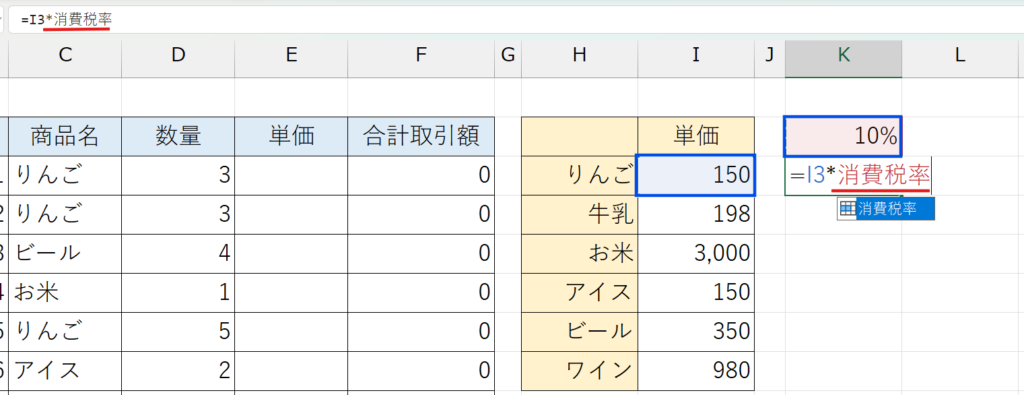The image size is (1024, 395).
Task: Click the empty 単価 cell in the お米 row
Action: pyautogui.click(x=291, y=293)
